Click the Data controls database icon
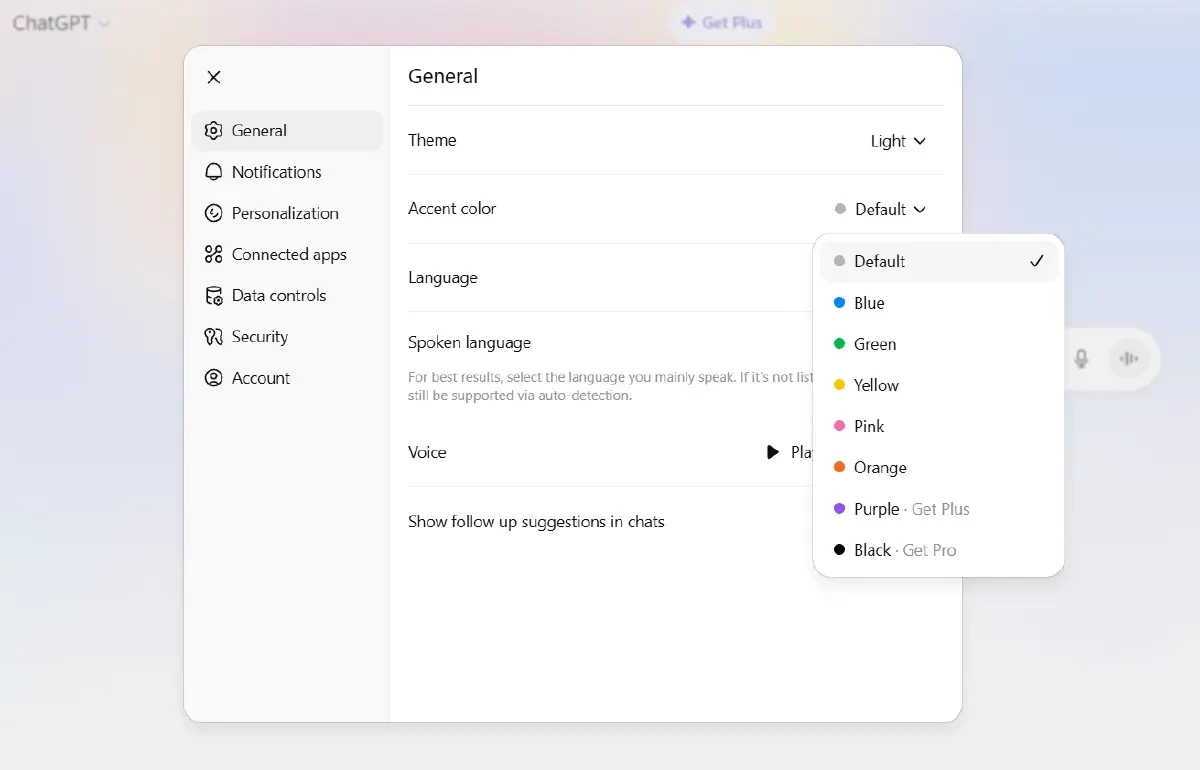 (x=213, y=295)
